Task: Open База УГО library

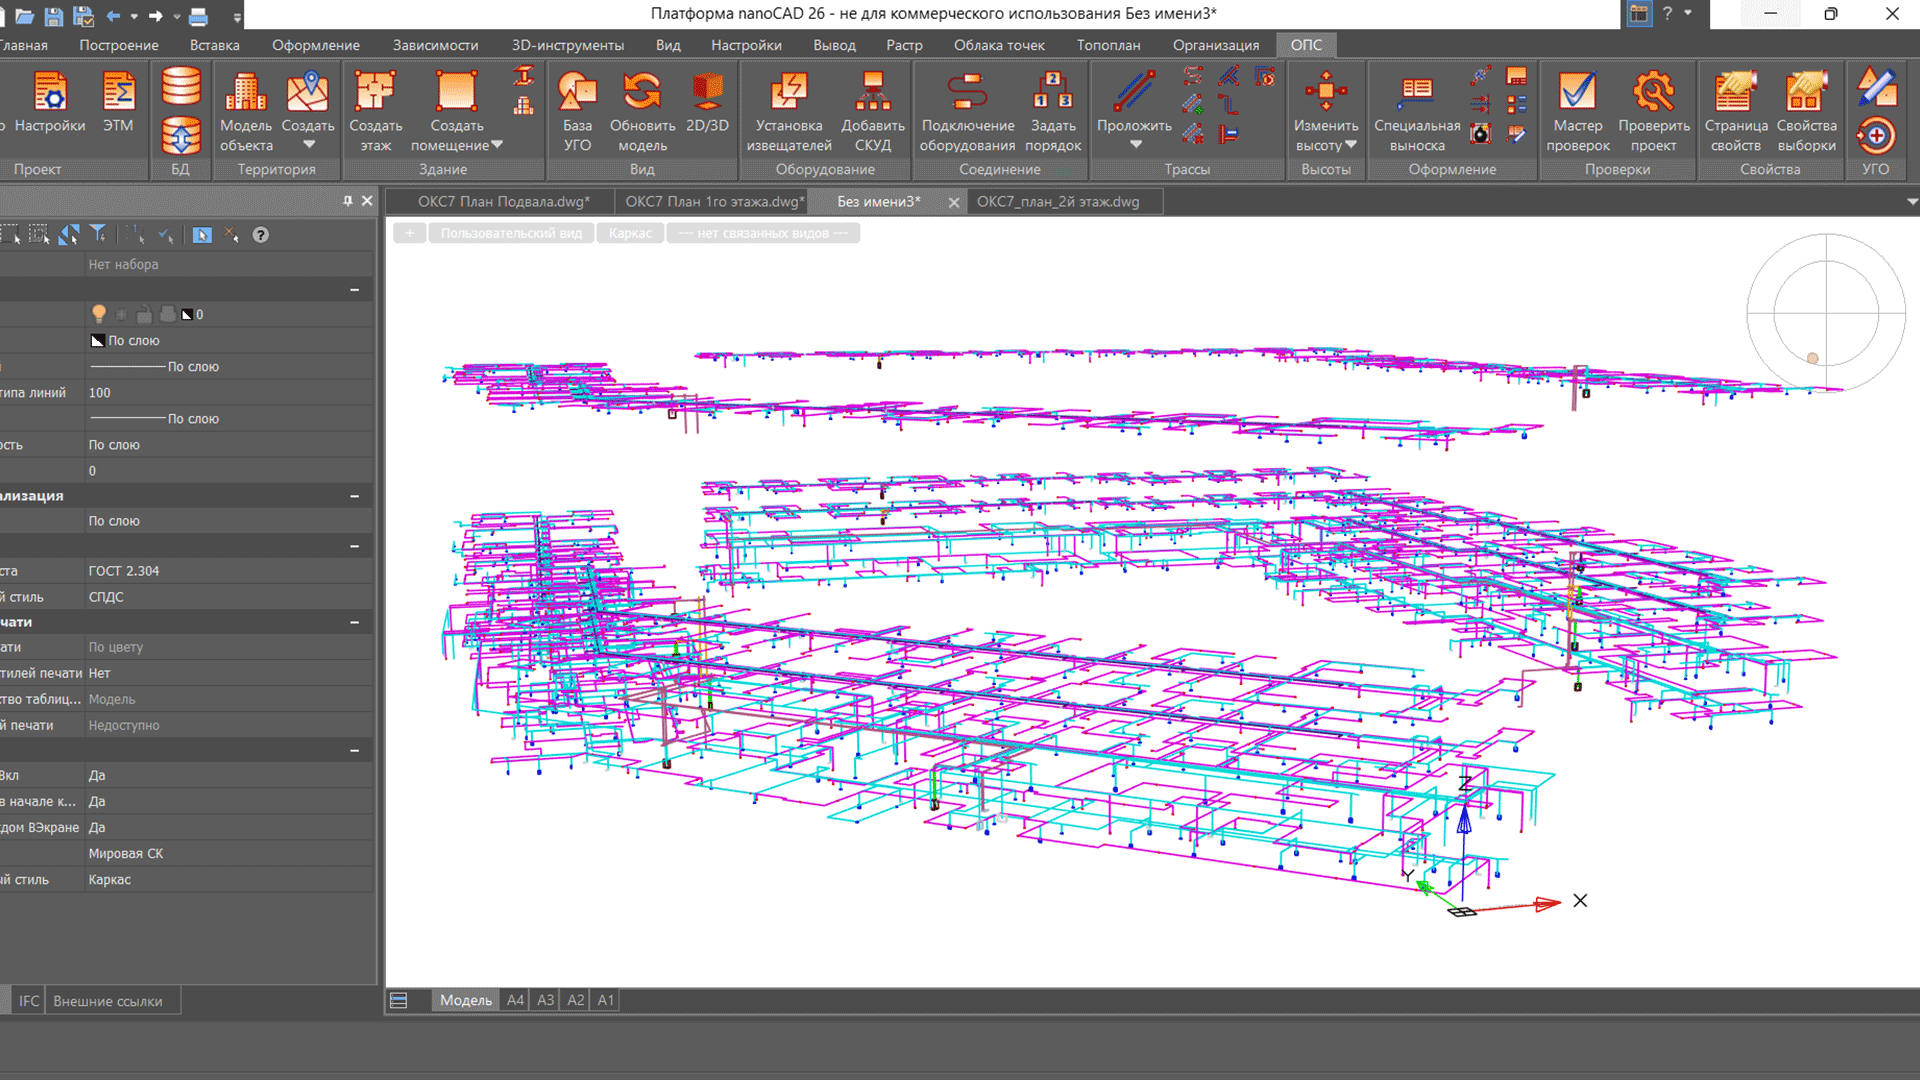Action: 577,112
